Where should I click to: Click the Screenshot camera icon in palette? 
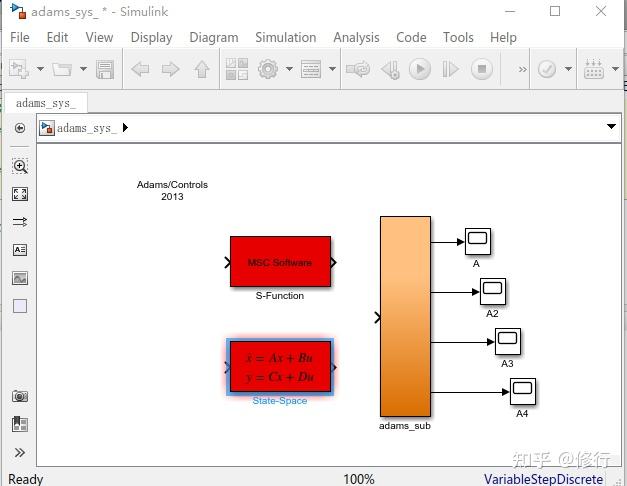click(x=20, y=396)
